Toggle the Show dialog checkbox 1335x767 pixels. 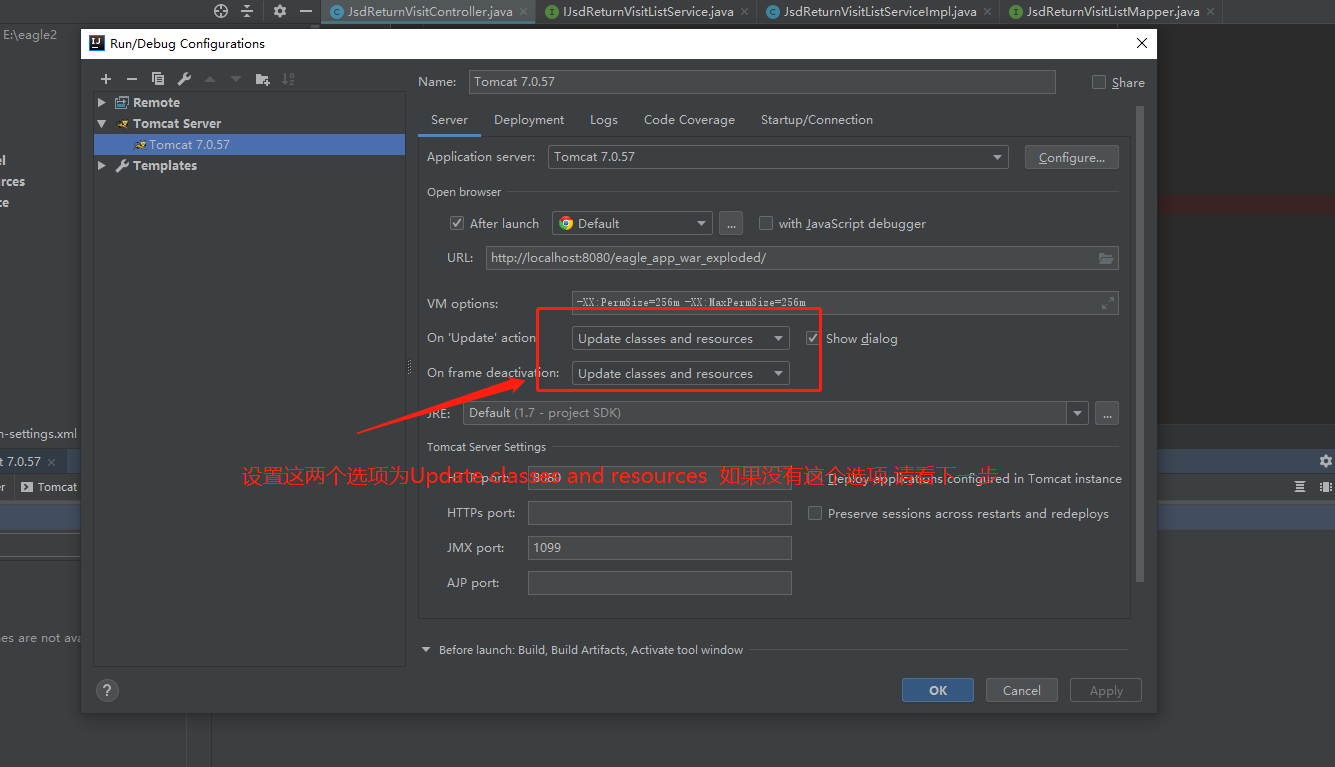click(x=812, y=338)
